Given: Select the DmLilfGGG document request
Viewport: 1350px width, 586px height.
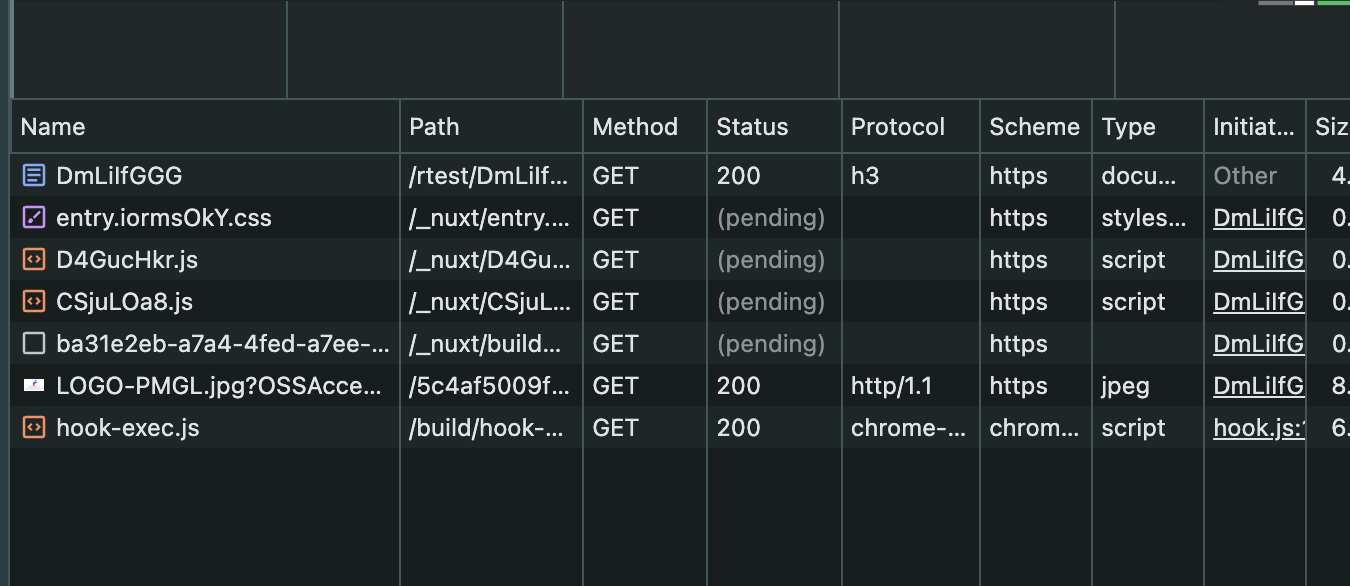Looking at the screenshot, I should point(119,176).
